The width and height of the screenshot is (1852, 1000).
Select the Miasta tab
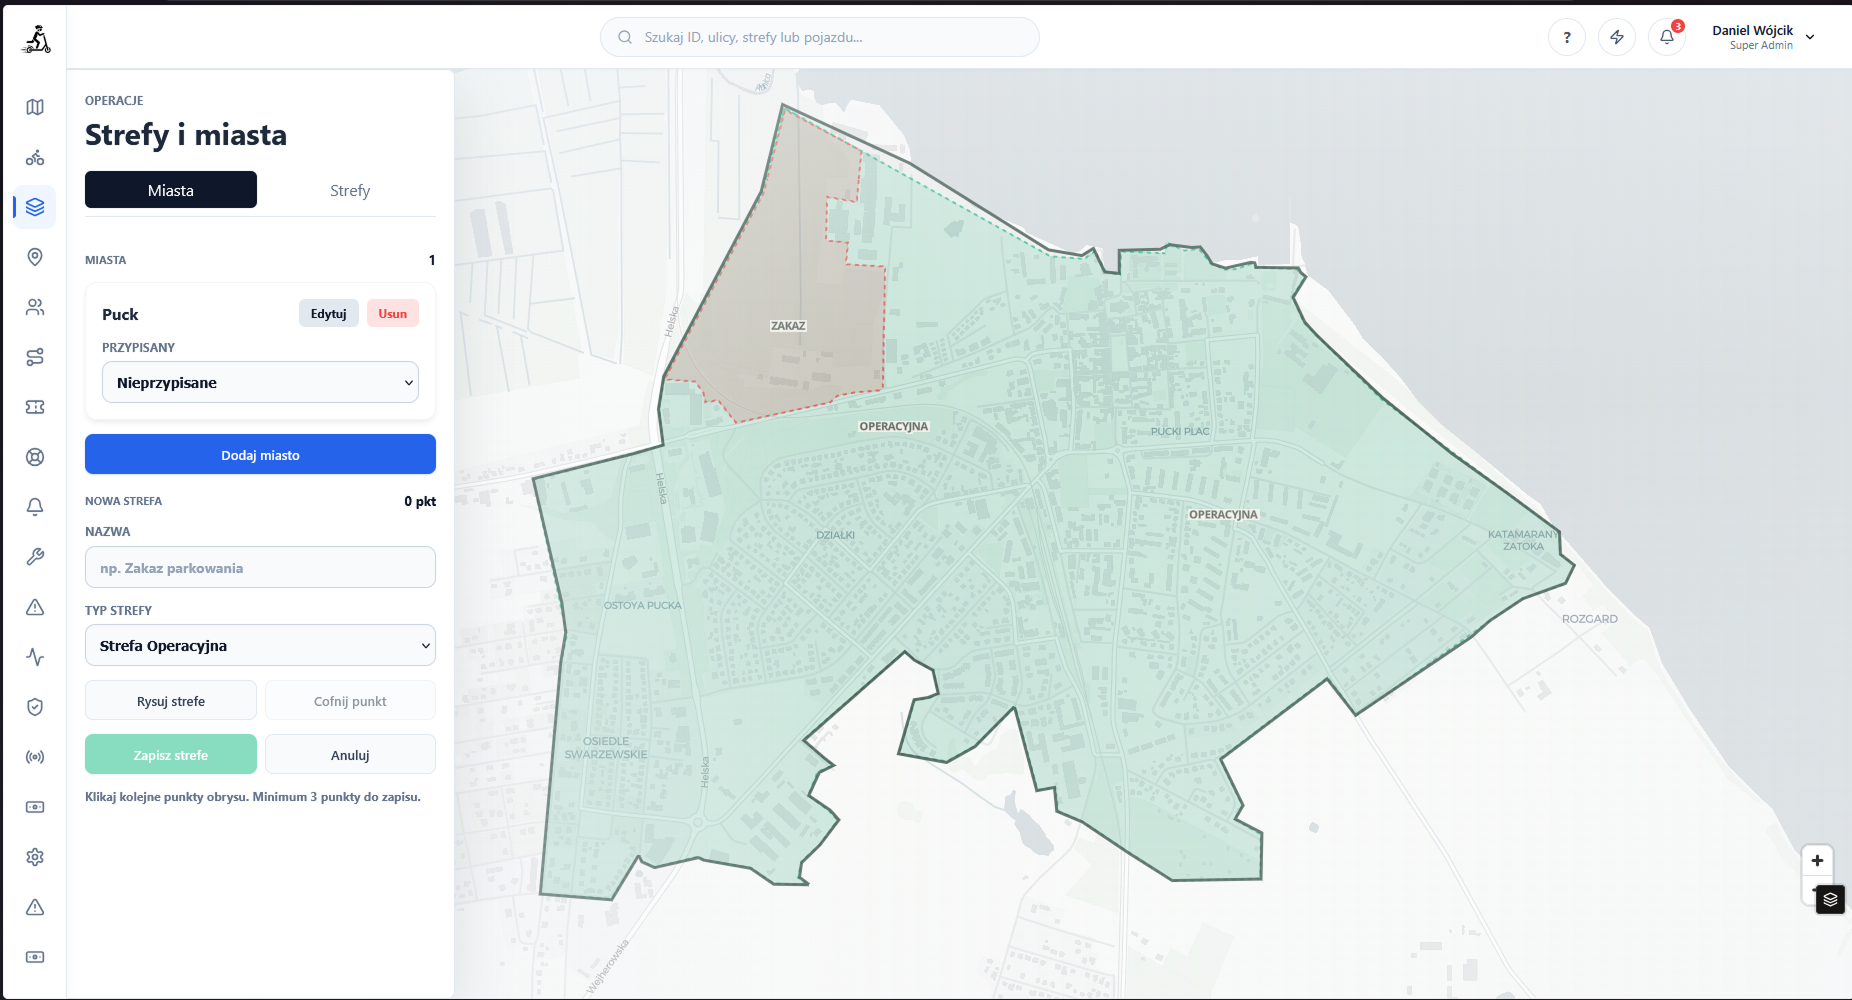(x=171, y=190)
